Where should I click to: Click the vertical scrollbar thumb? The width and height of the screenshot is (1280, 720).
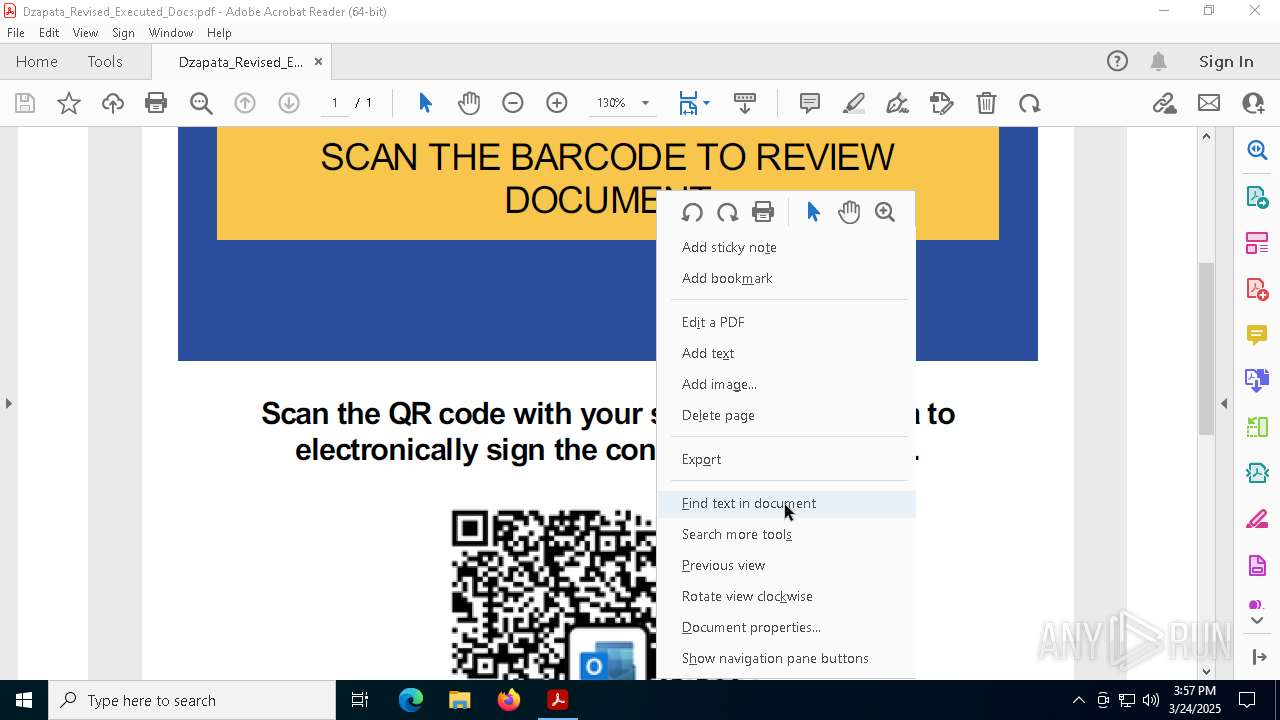coord(1206,348)
